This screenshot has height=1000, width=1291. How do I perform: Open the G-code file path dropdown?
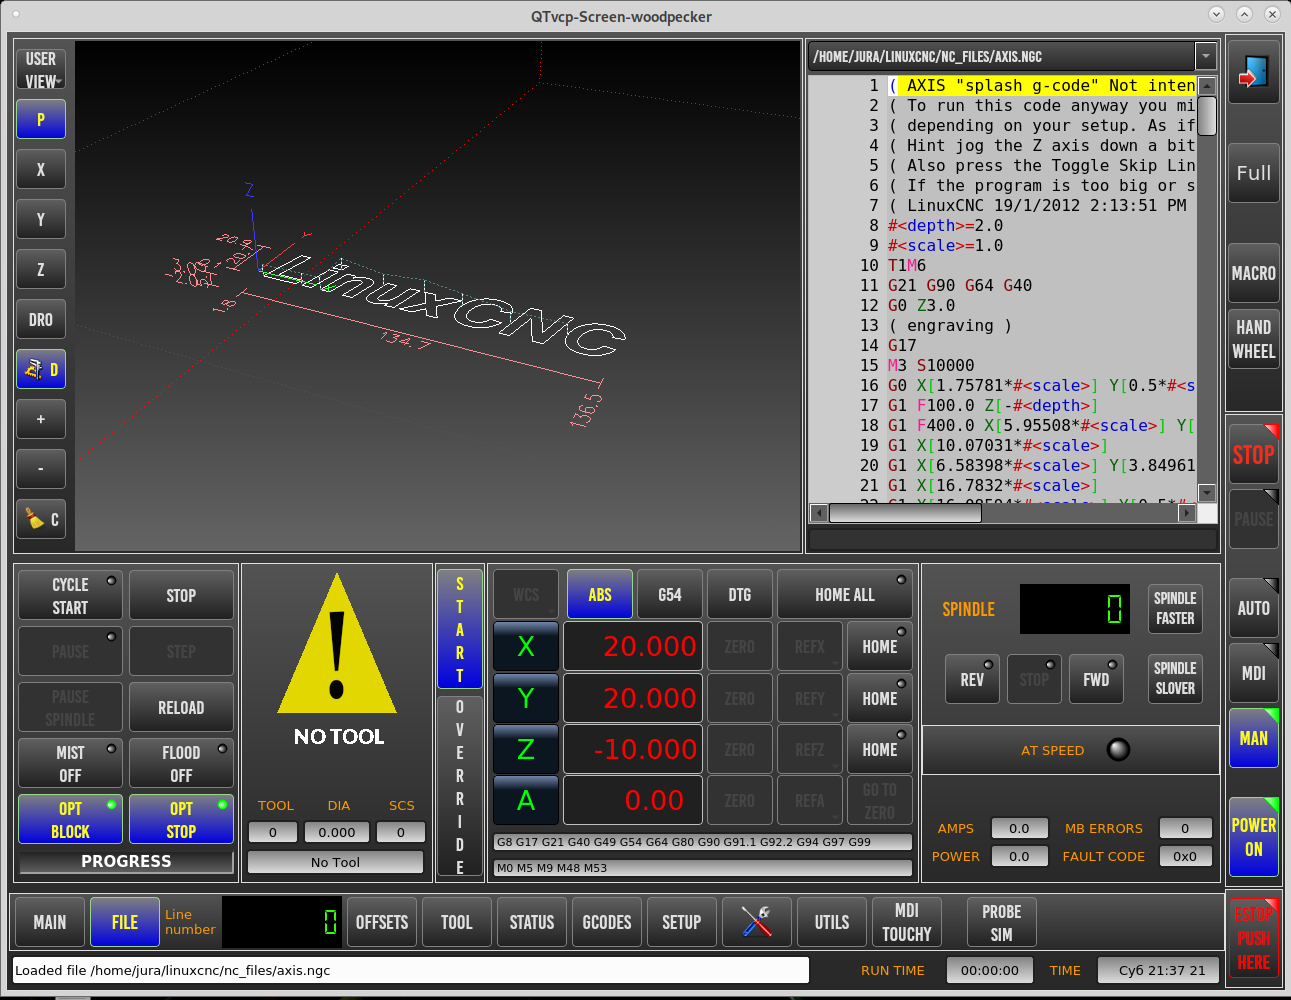click(x=1205, y=56)
